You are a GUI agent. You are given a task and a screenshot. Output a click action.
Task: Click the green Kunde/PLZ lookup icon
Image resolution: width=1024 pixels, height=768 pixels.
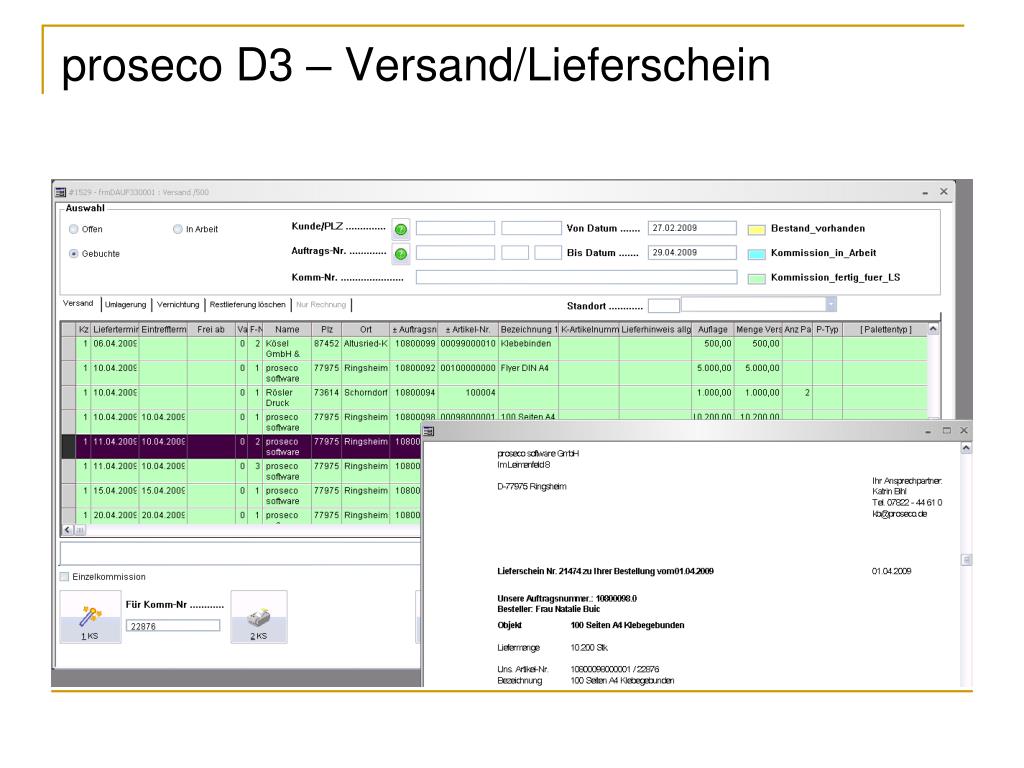pos(401,229)
